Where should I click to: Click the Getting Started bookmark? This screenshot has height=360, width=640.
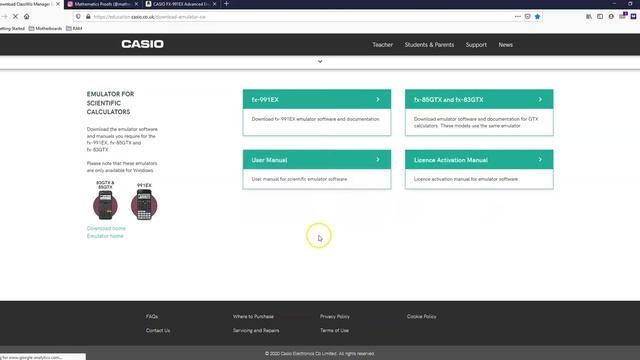point(12,29)
